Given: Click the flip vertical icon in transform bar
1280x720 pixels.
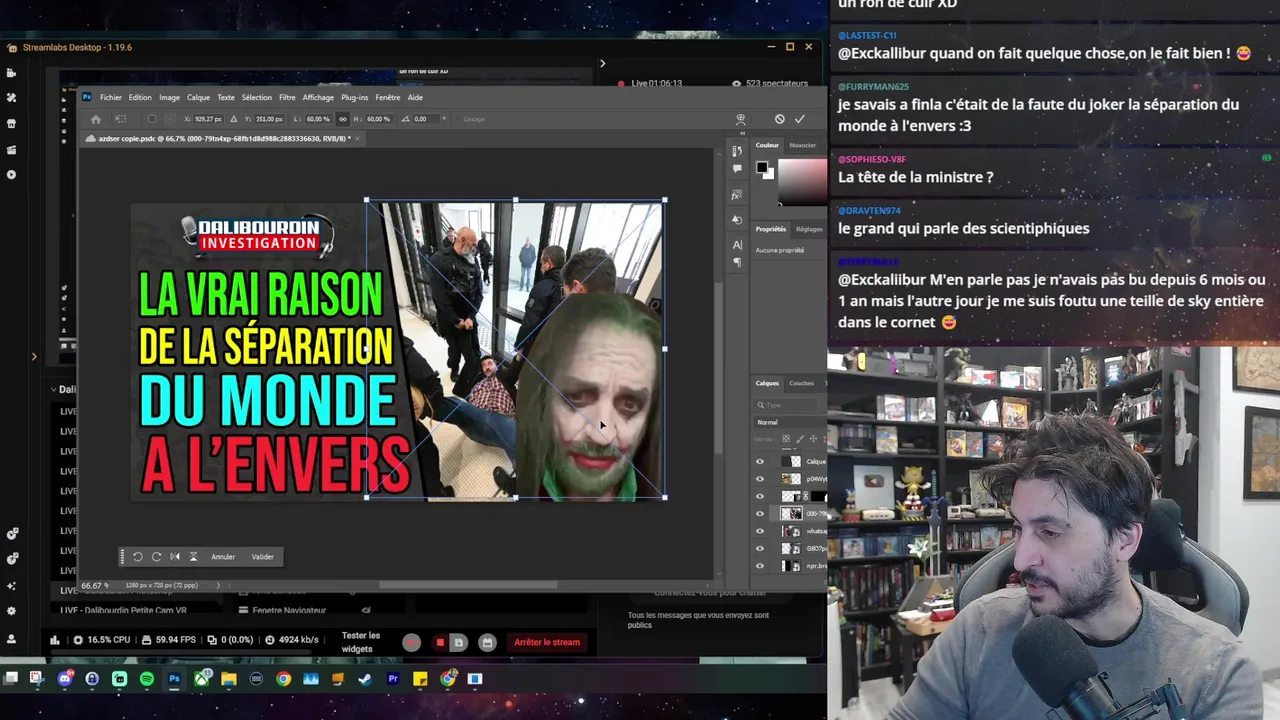Looking at the screenshot, I should pyautogui.click(x=193, y=557).
